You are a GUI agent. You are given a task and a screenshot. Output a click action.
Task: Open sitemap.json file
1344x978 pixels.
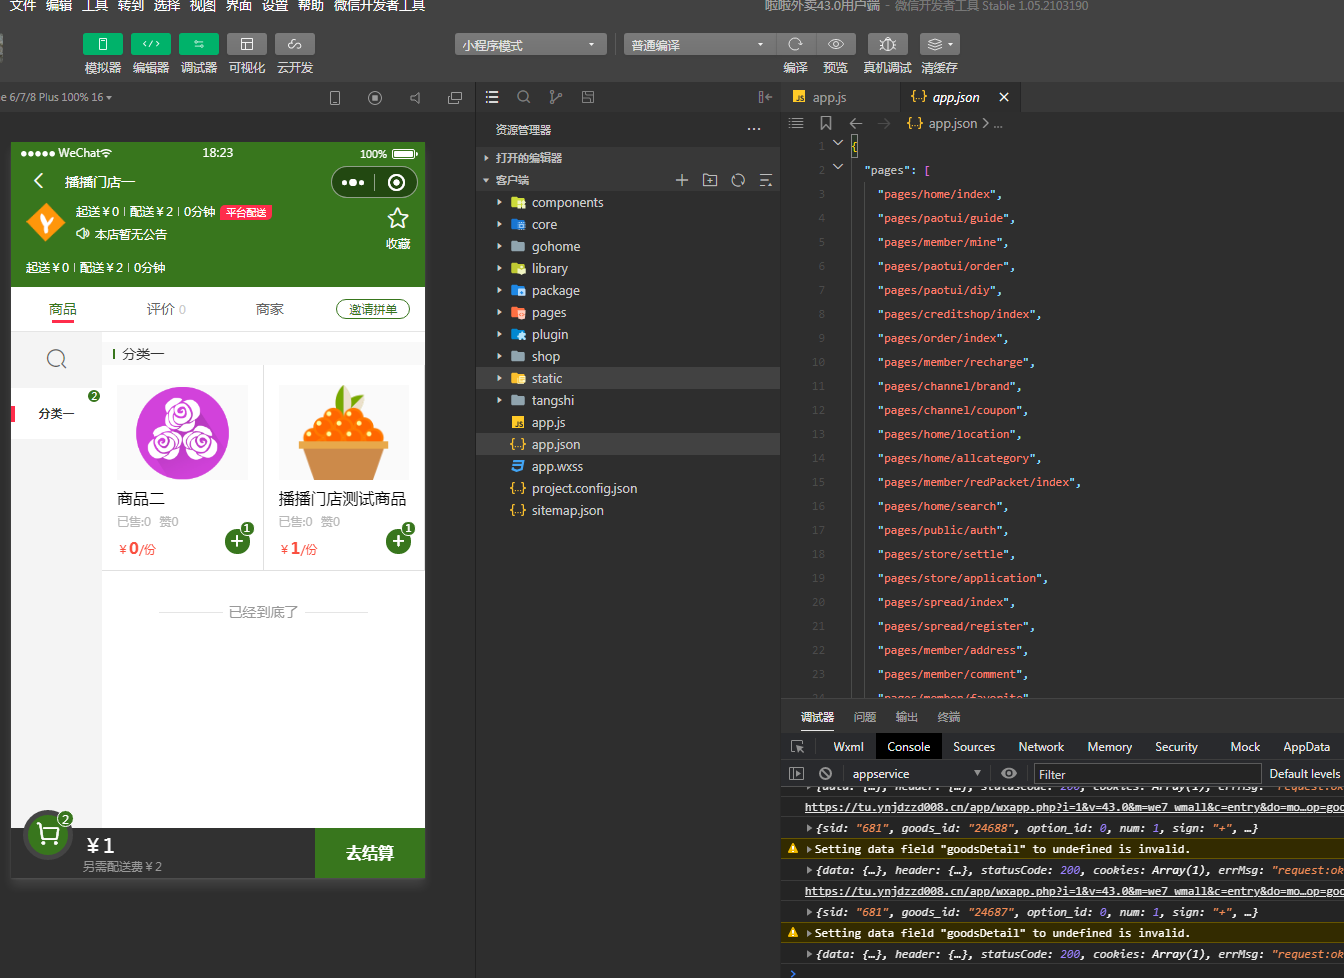tap(628, 510)
